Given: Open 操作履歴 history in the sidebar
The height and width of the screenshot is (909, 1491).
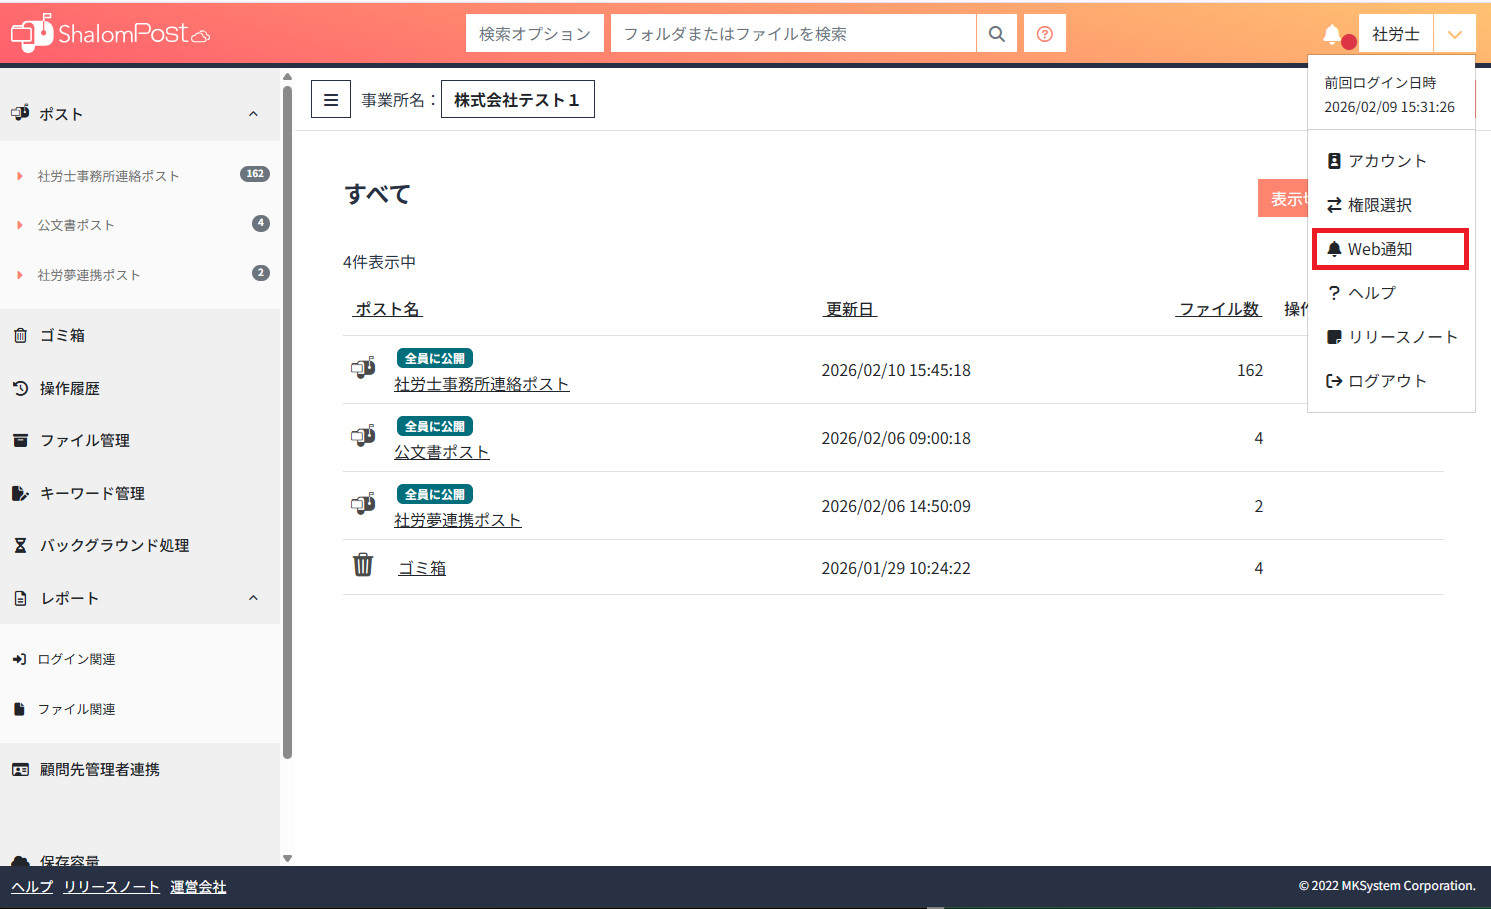Looking at the screenshot, I should pos(69,389).
